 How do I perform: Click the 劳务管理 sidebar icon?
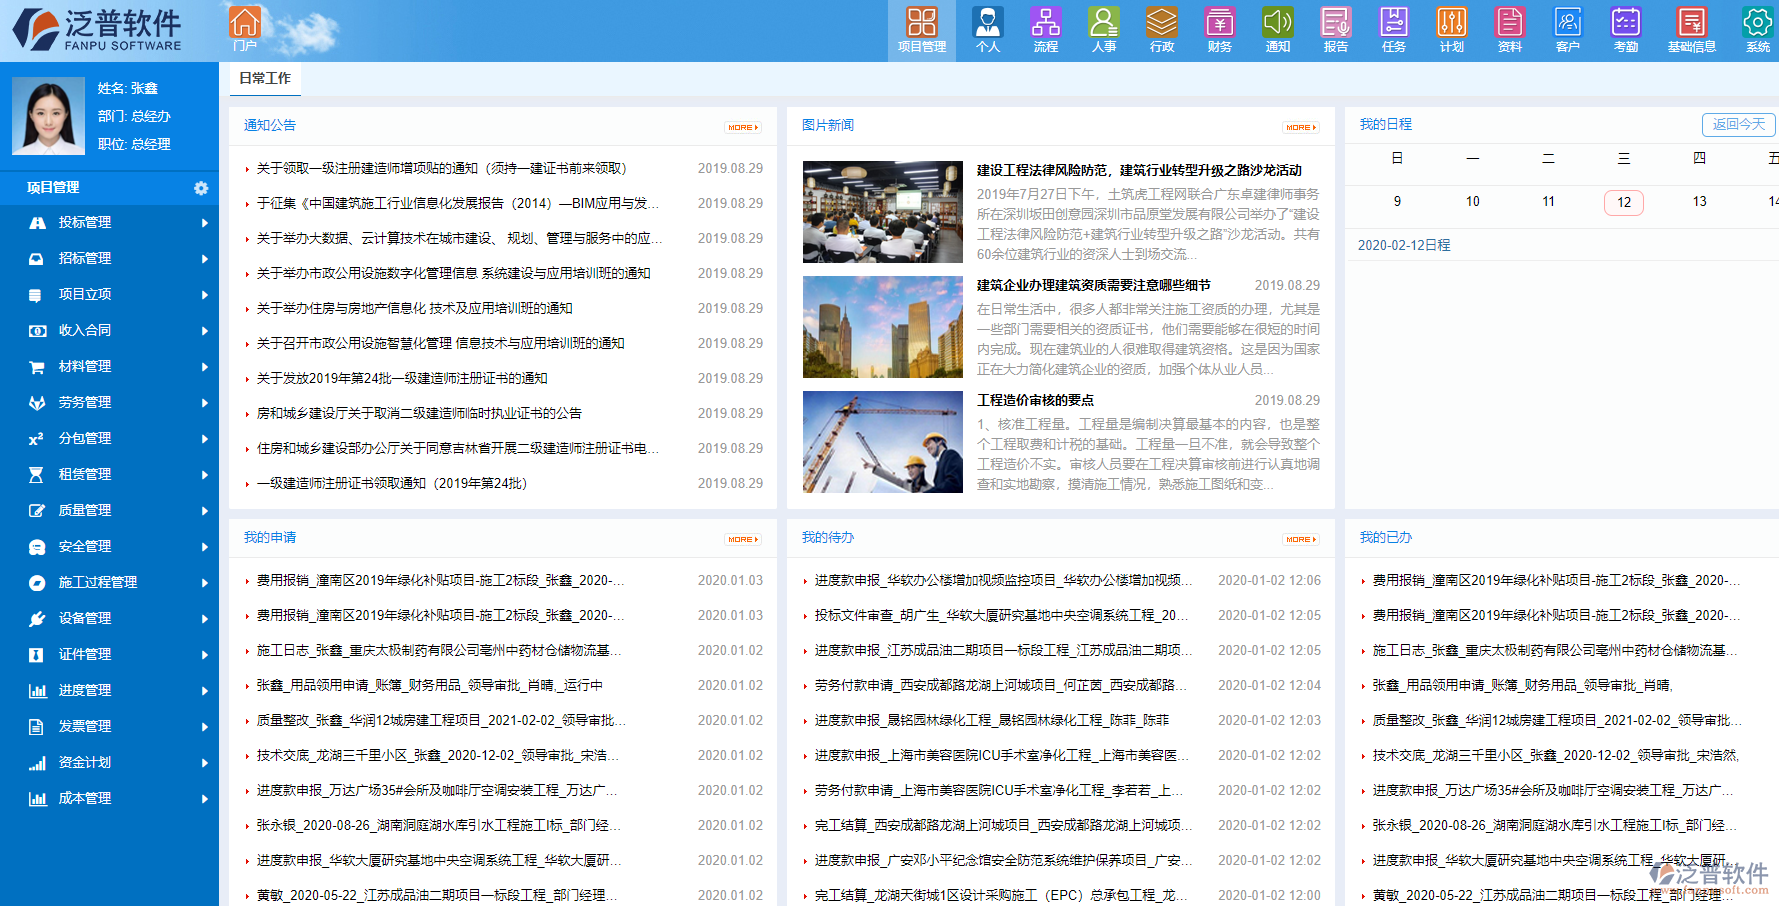(x=37, y=403)
